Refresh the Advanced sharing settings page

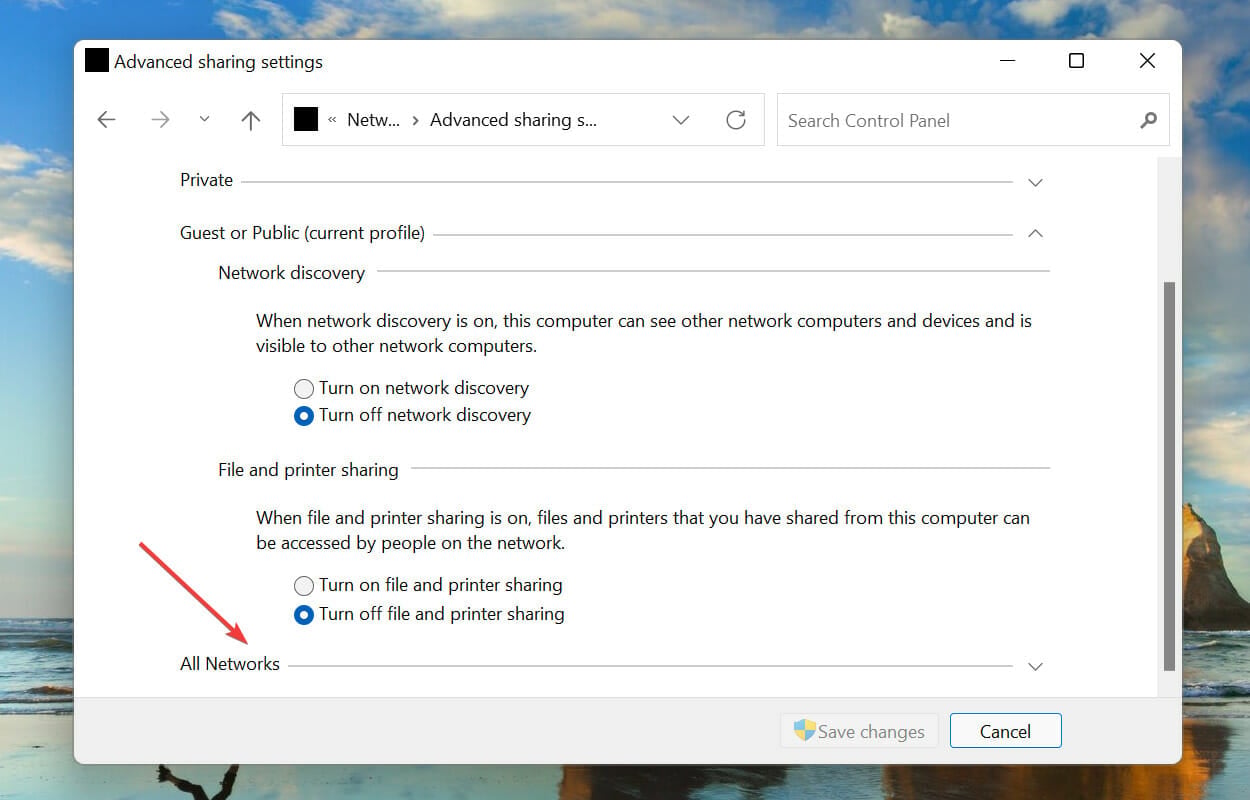[736, 120]
